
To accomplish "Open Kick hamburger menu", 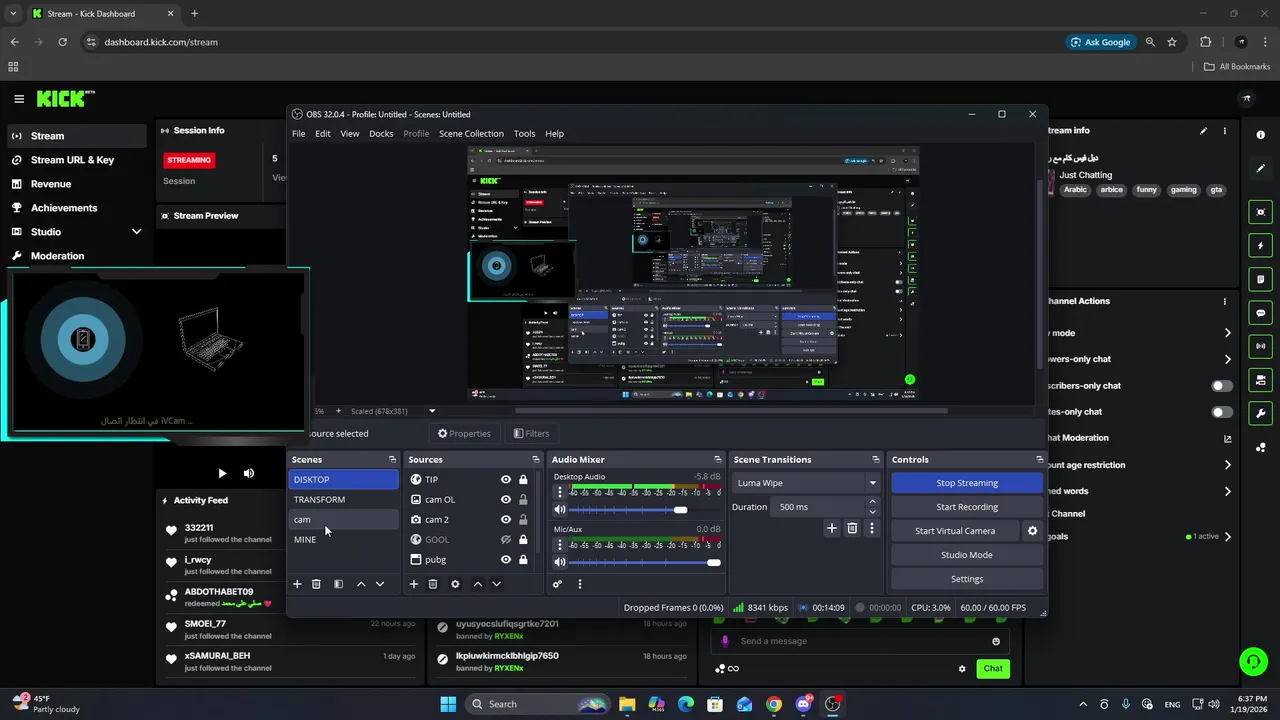I will tap(19, 99).
